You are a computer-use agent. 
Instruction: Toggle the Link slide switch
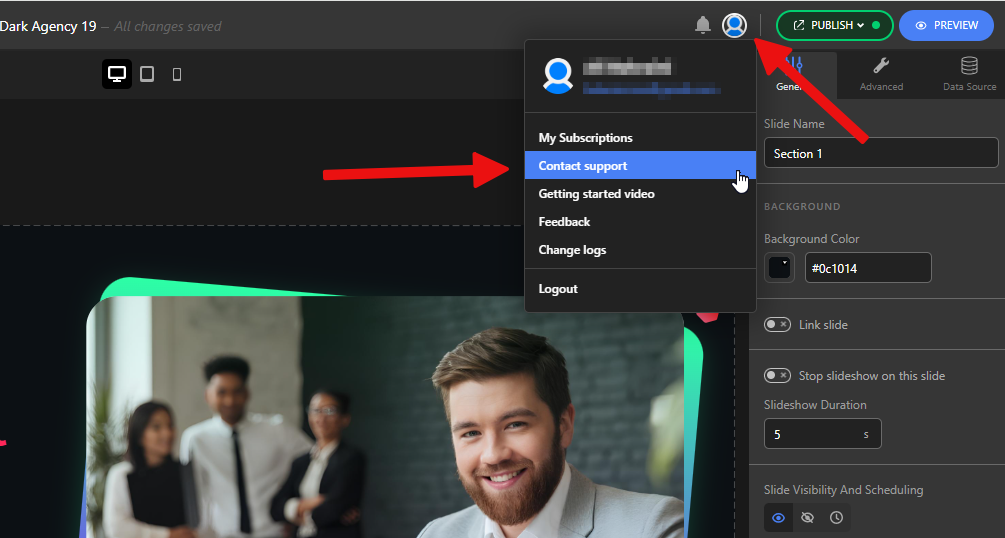[777, 324]
